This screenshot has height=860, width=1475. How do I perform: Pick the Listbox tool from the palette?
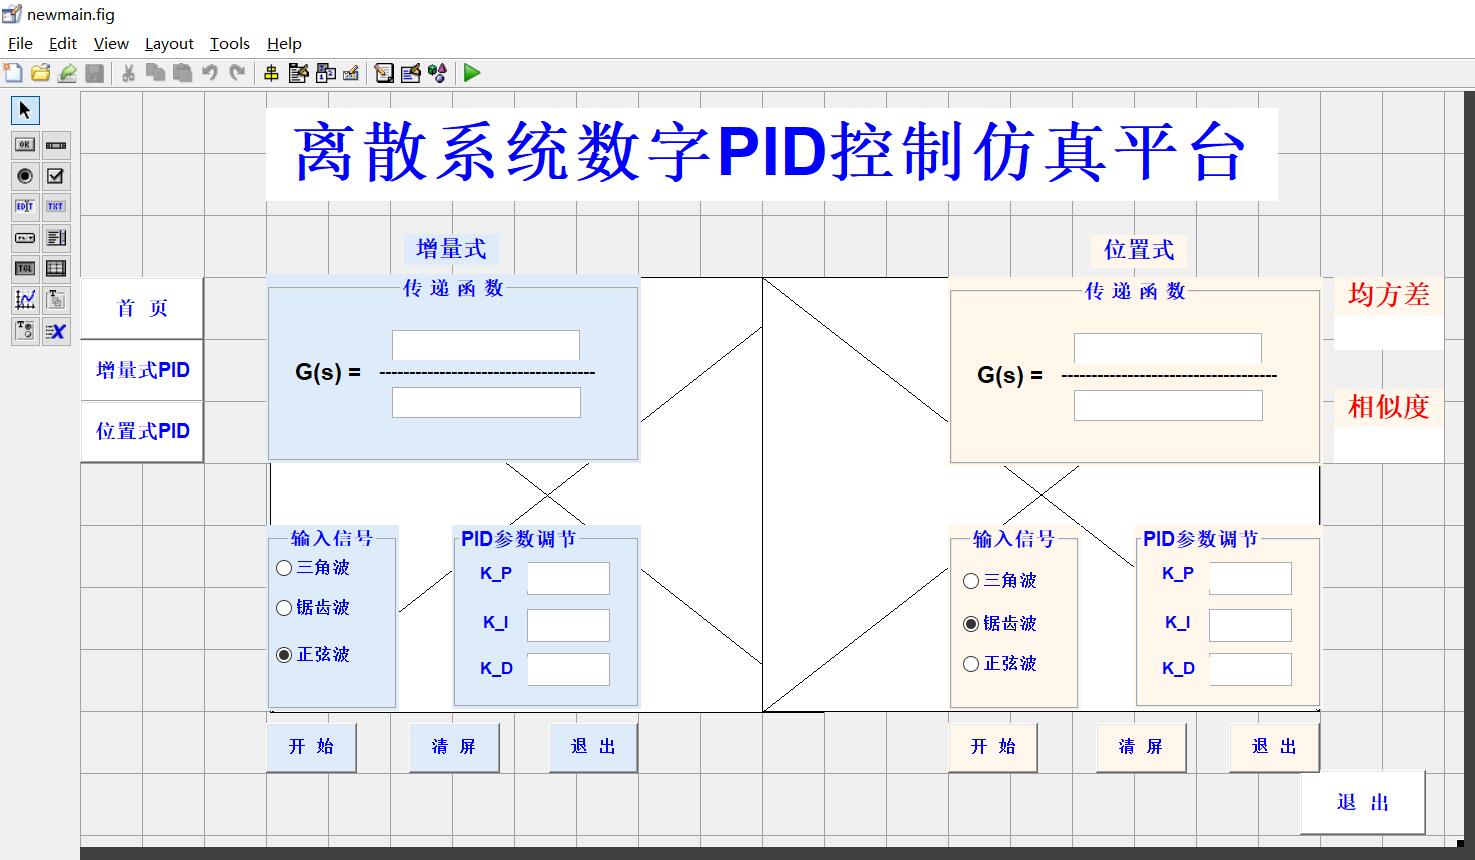point(56,238)
